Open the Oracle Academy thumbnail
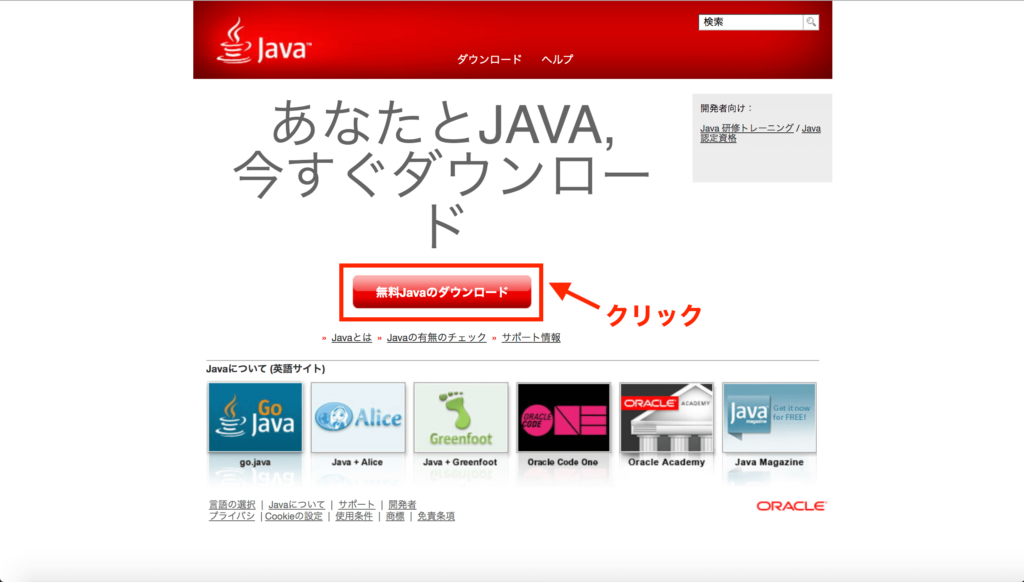Viewport: 1024px width, 582px height. (666, 417)
